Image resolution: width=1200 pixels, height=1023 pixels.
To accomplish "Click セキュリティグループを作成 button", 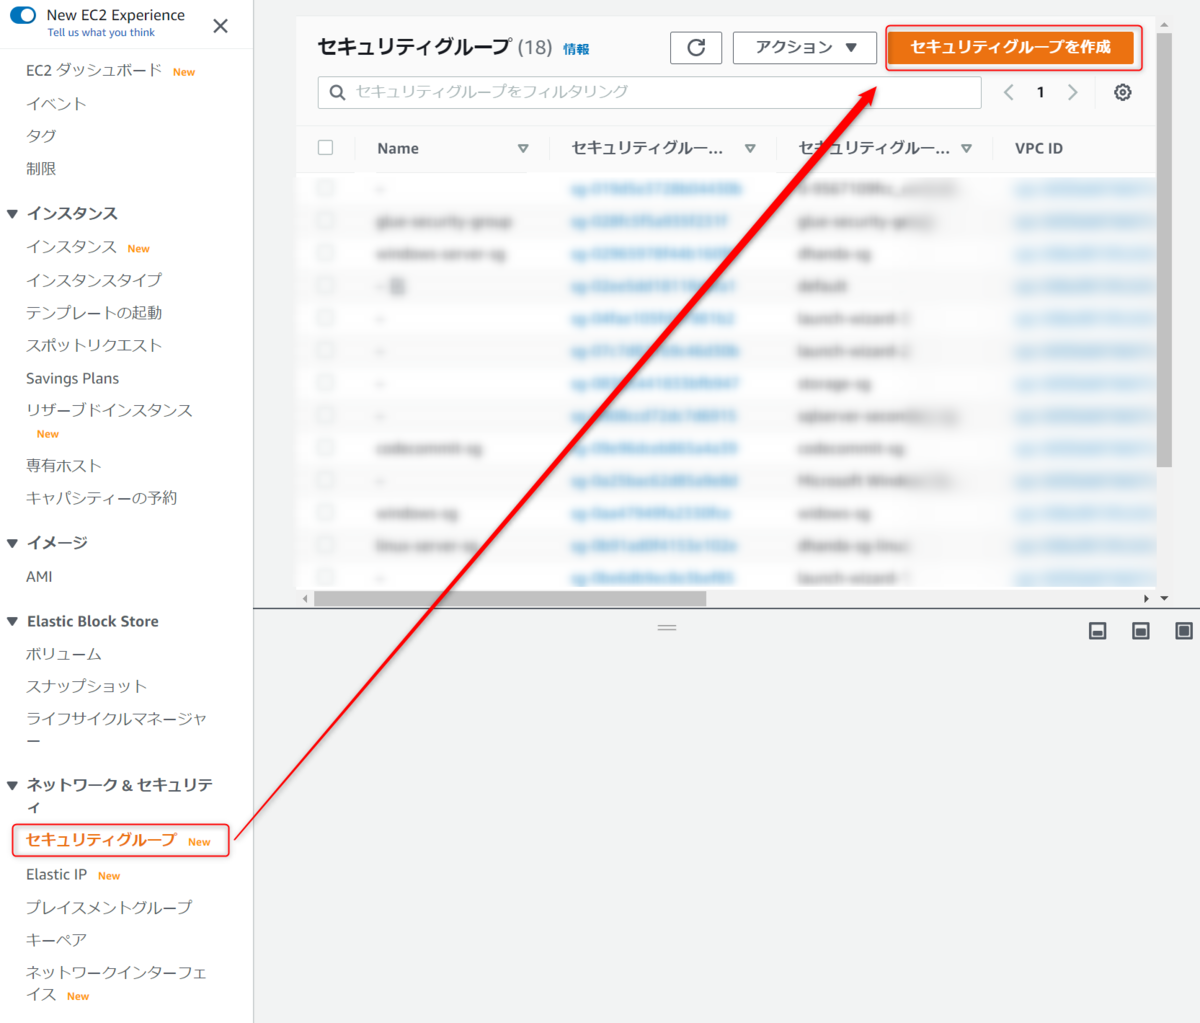I will coord(1011,47).
